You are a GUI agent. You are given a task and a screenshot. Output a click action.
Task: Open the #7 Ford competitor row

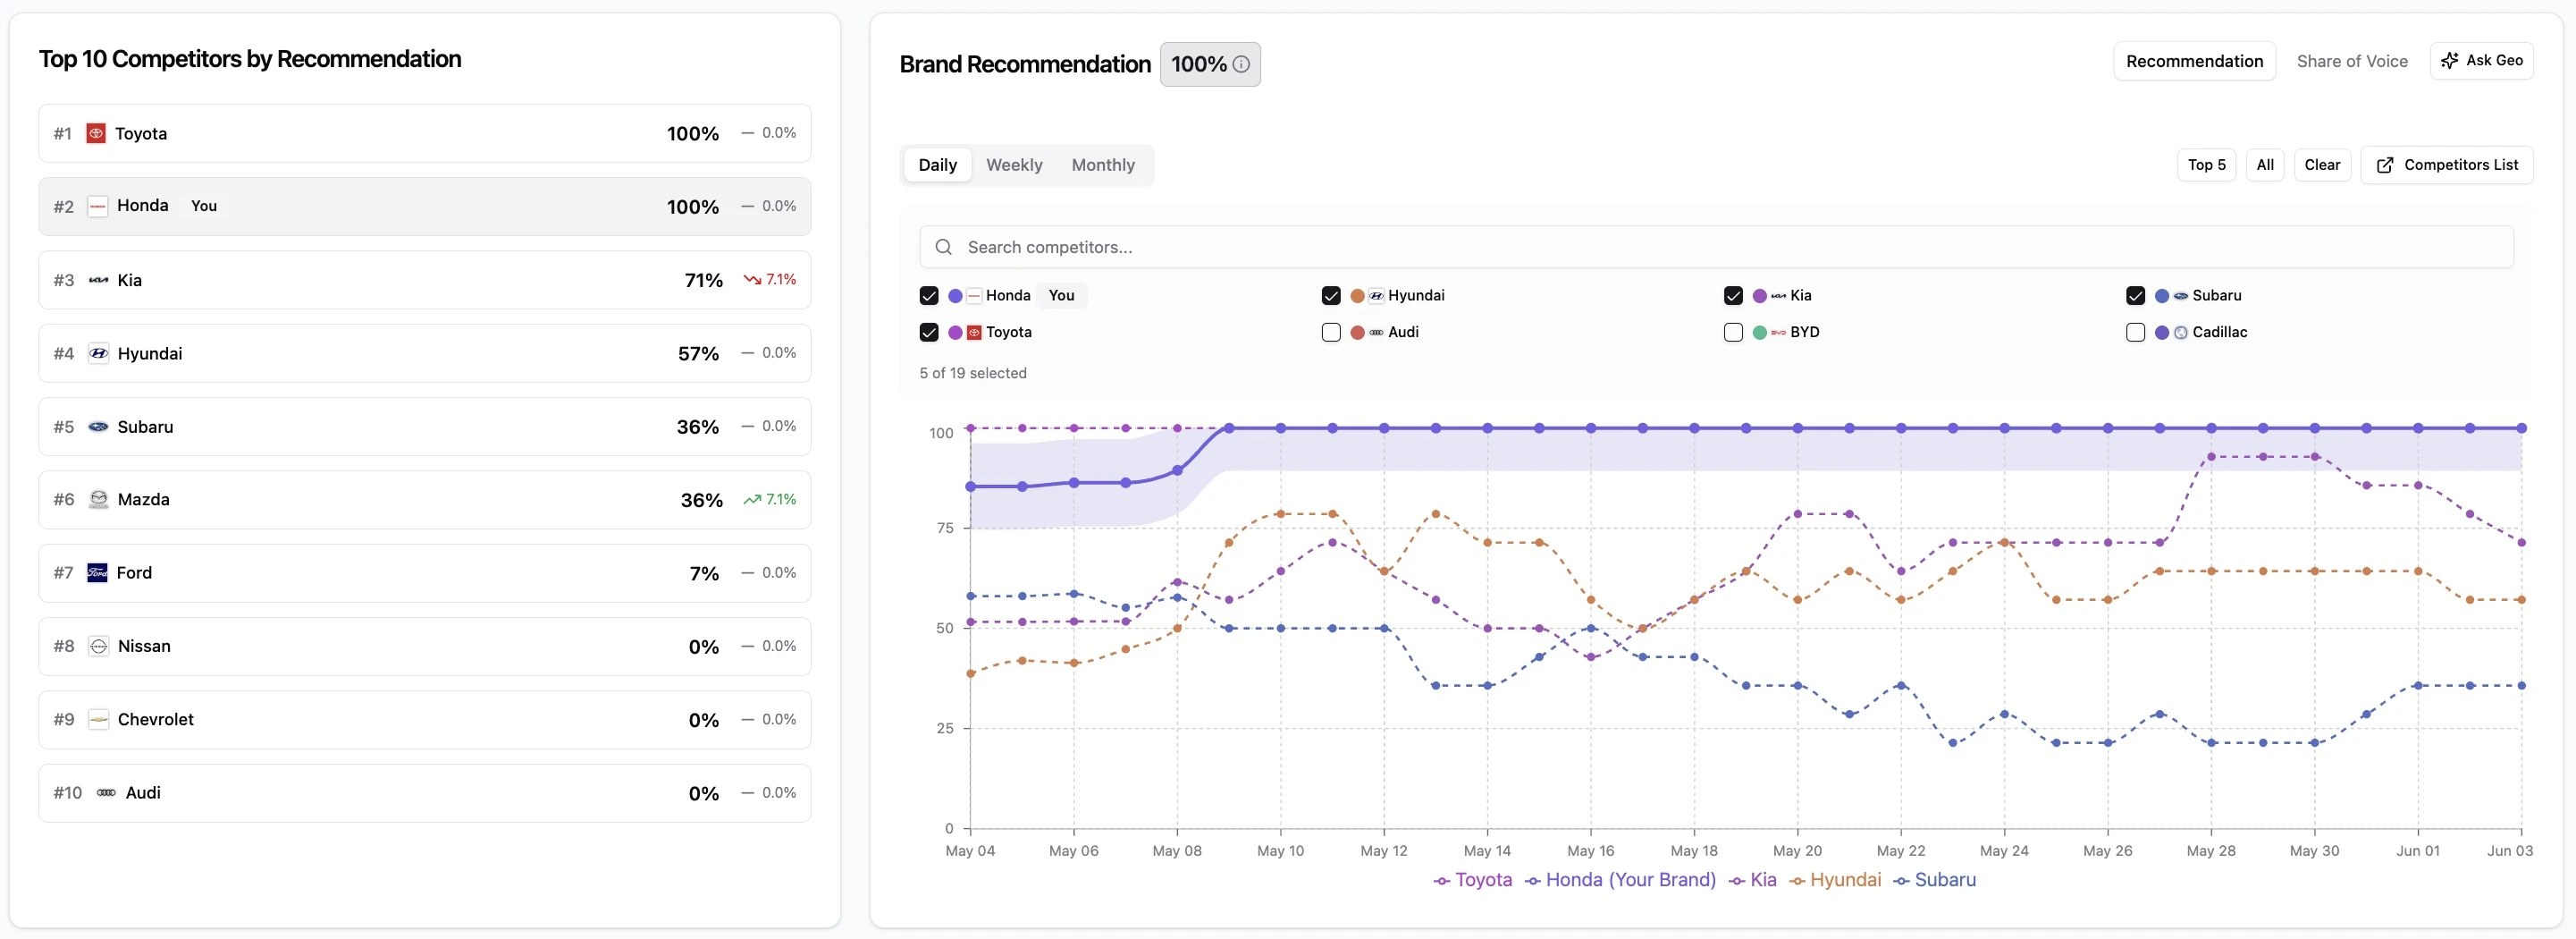(x=425, y=573)
